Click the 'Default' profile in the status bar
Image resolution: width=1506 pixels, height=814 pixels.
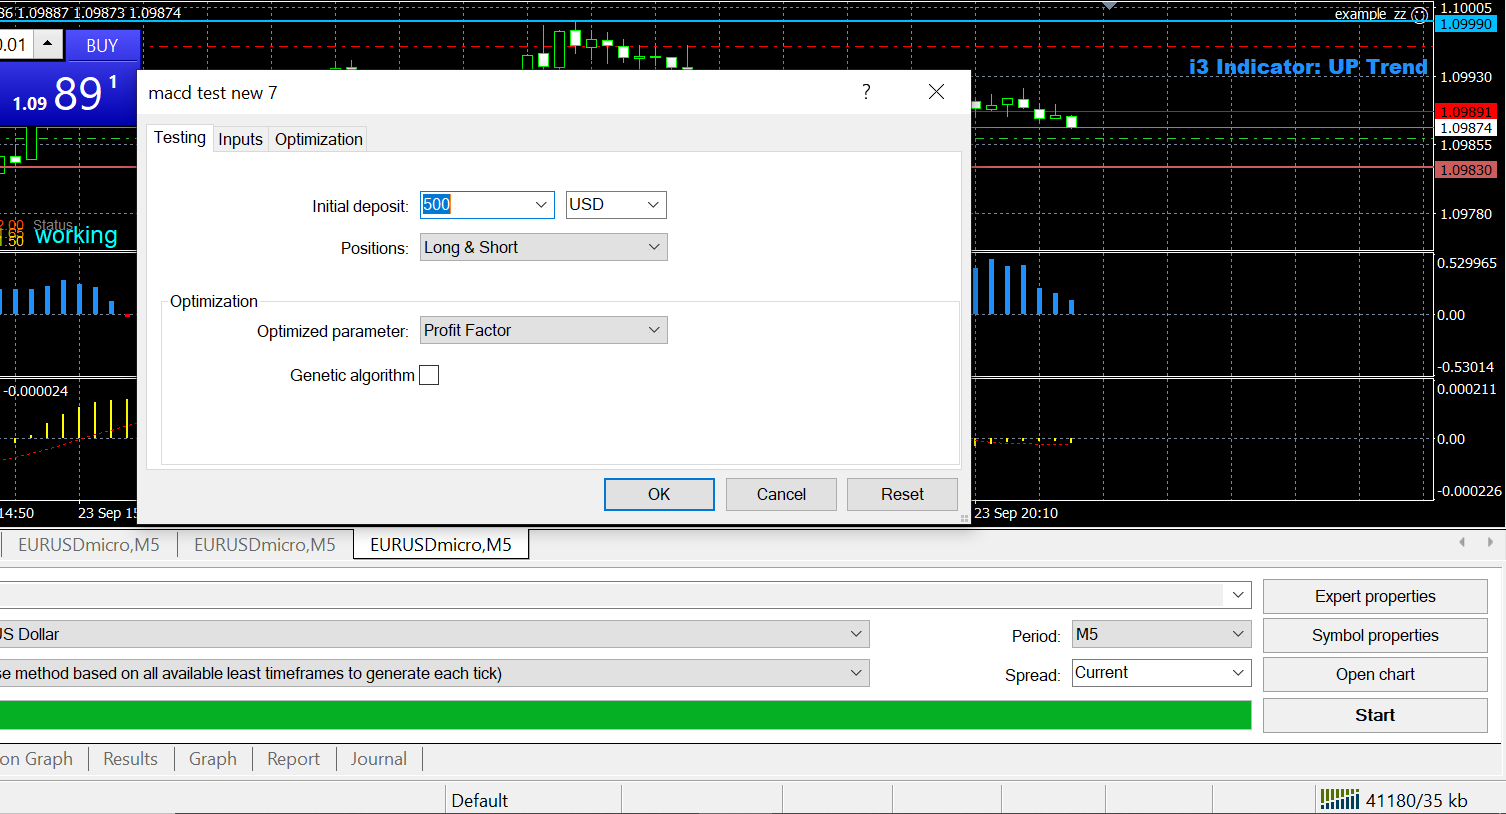tap(480, 800)
